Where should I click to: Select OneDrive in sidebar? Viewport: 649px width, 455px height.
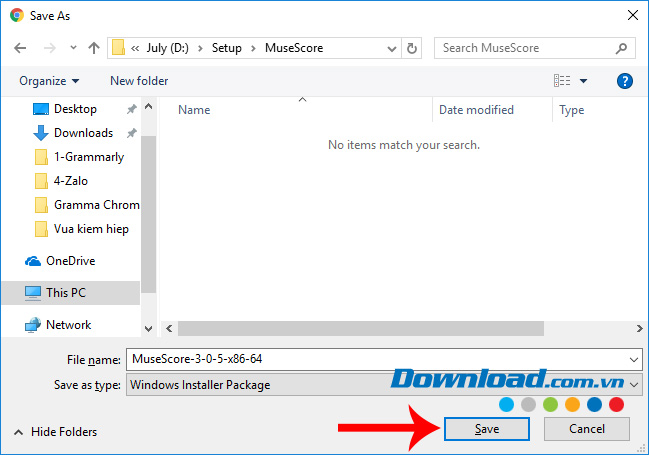coord(70,261)
